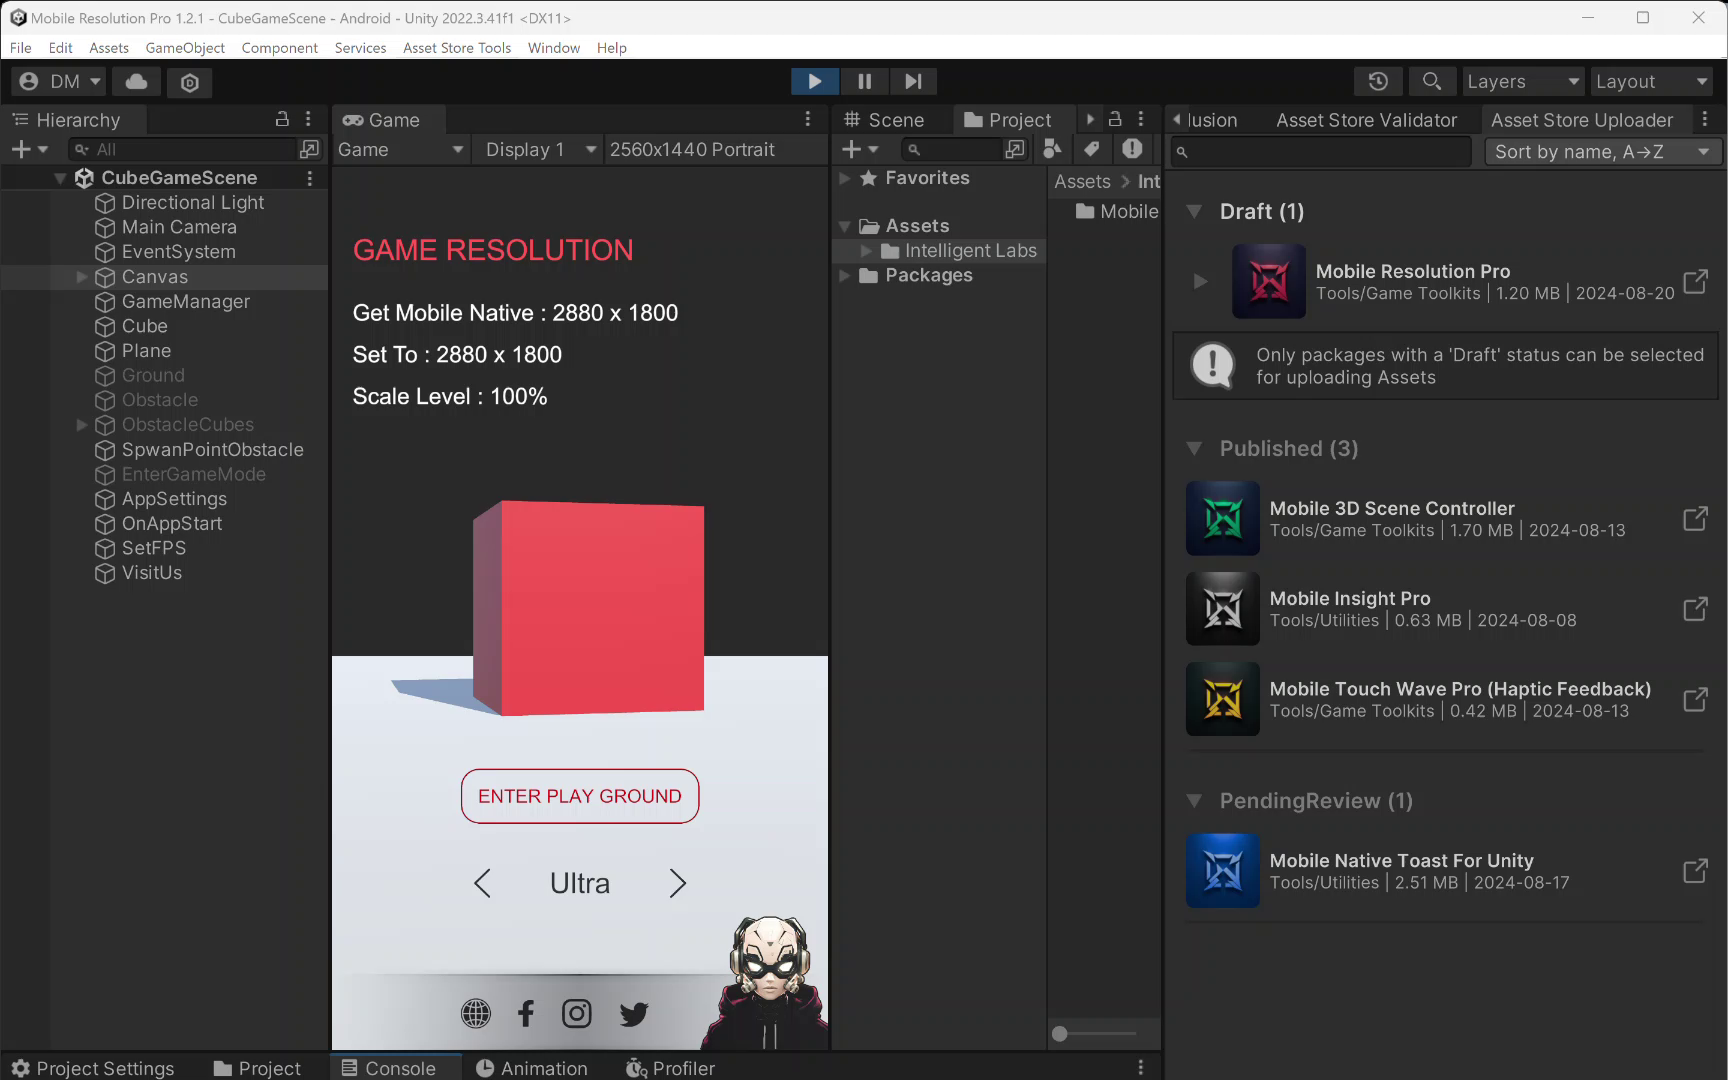Toggle the Project error filter icon
1728x1080 pixels.
click(x=1132, y=149)
